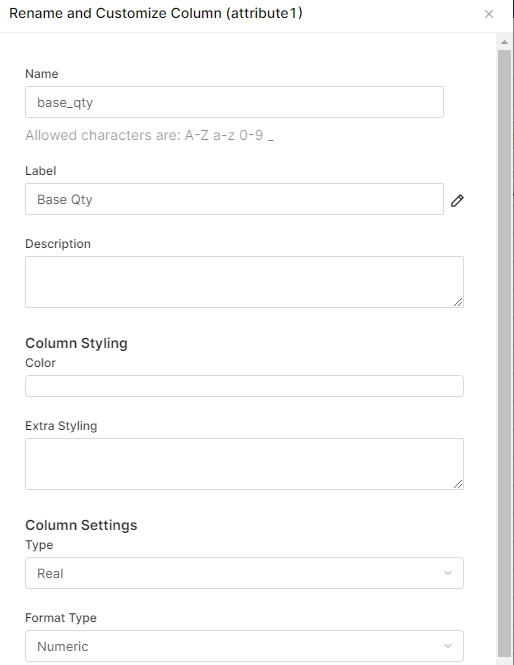The height and width of the screenshot is (665, 514).
Task: Click the Format Type label
Action: pyautogui.click(x=61, y=618)
